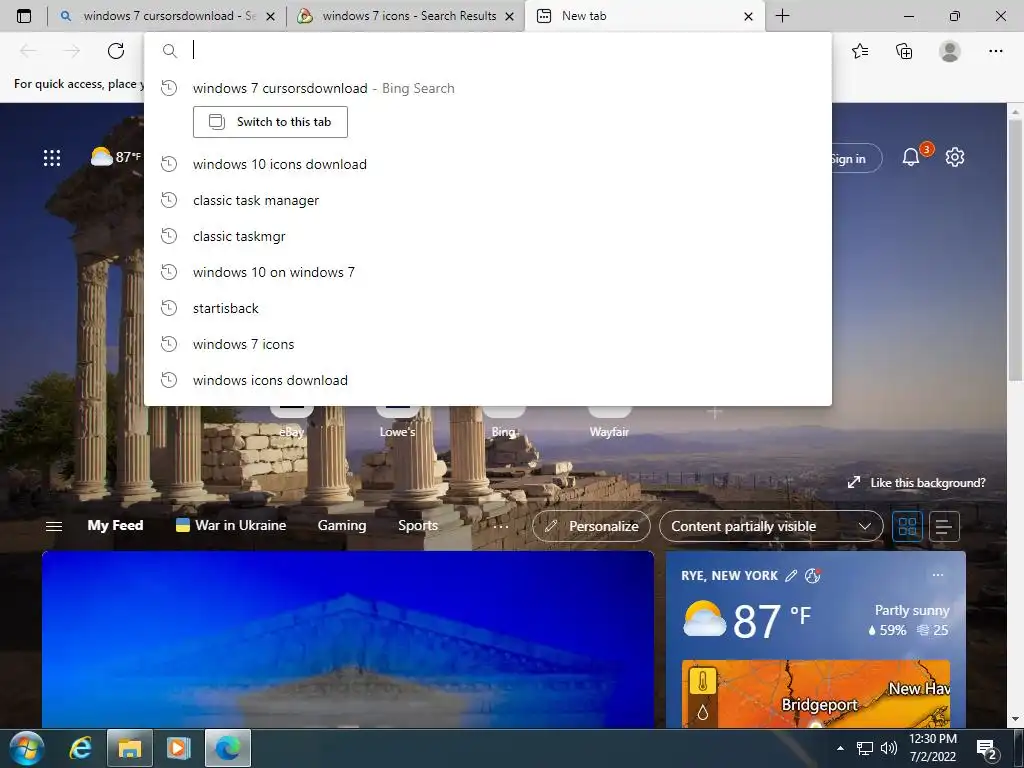The height and width of the screenshot is (768, 1024).
Task: Open the Collections icon
Action: tap(904, 51)
